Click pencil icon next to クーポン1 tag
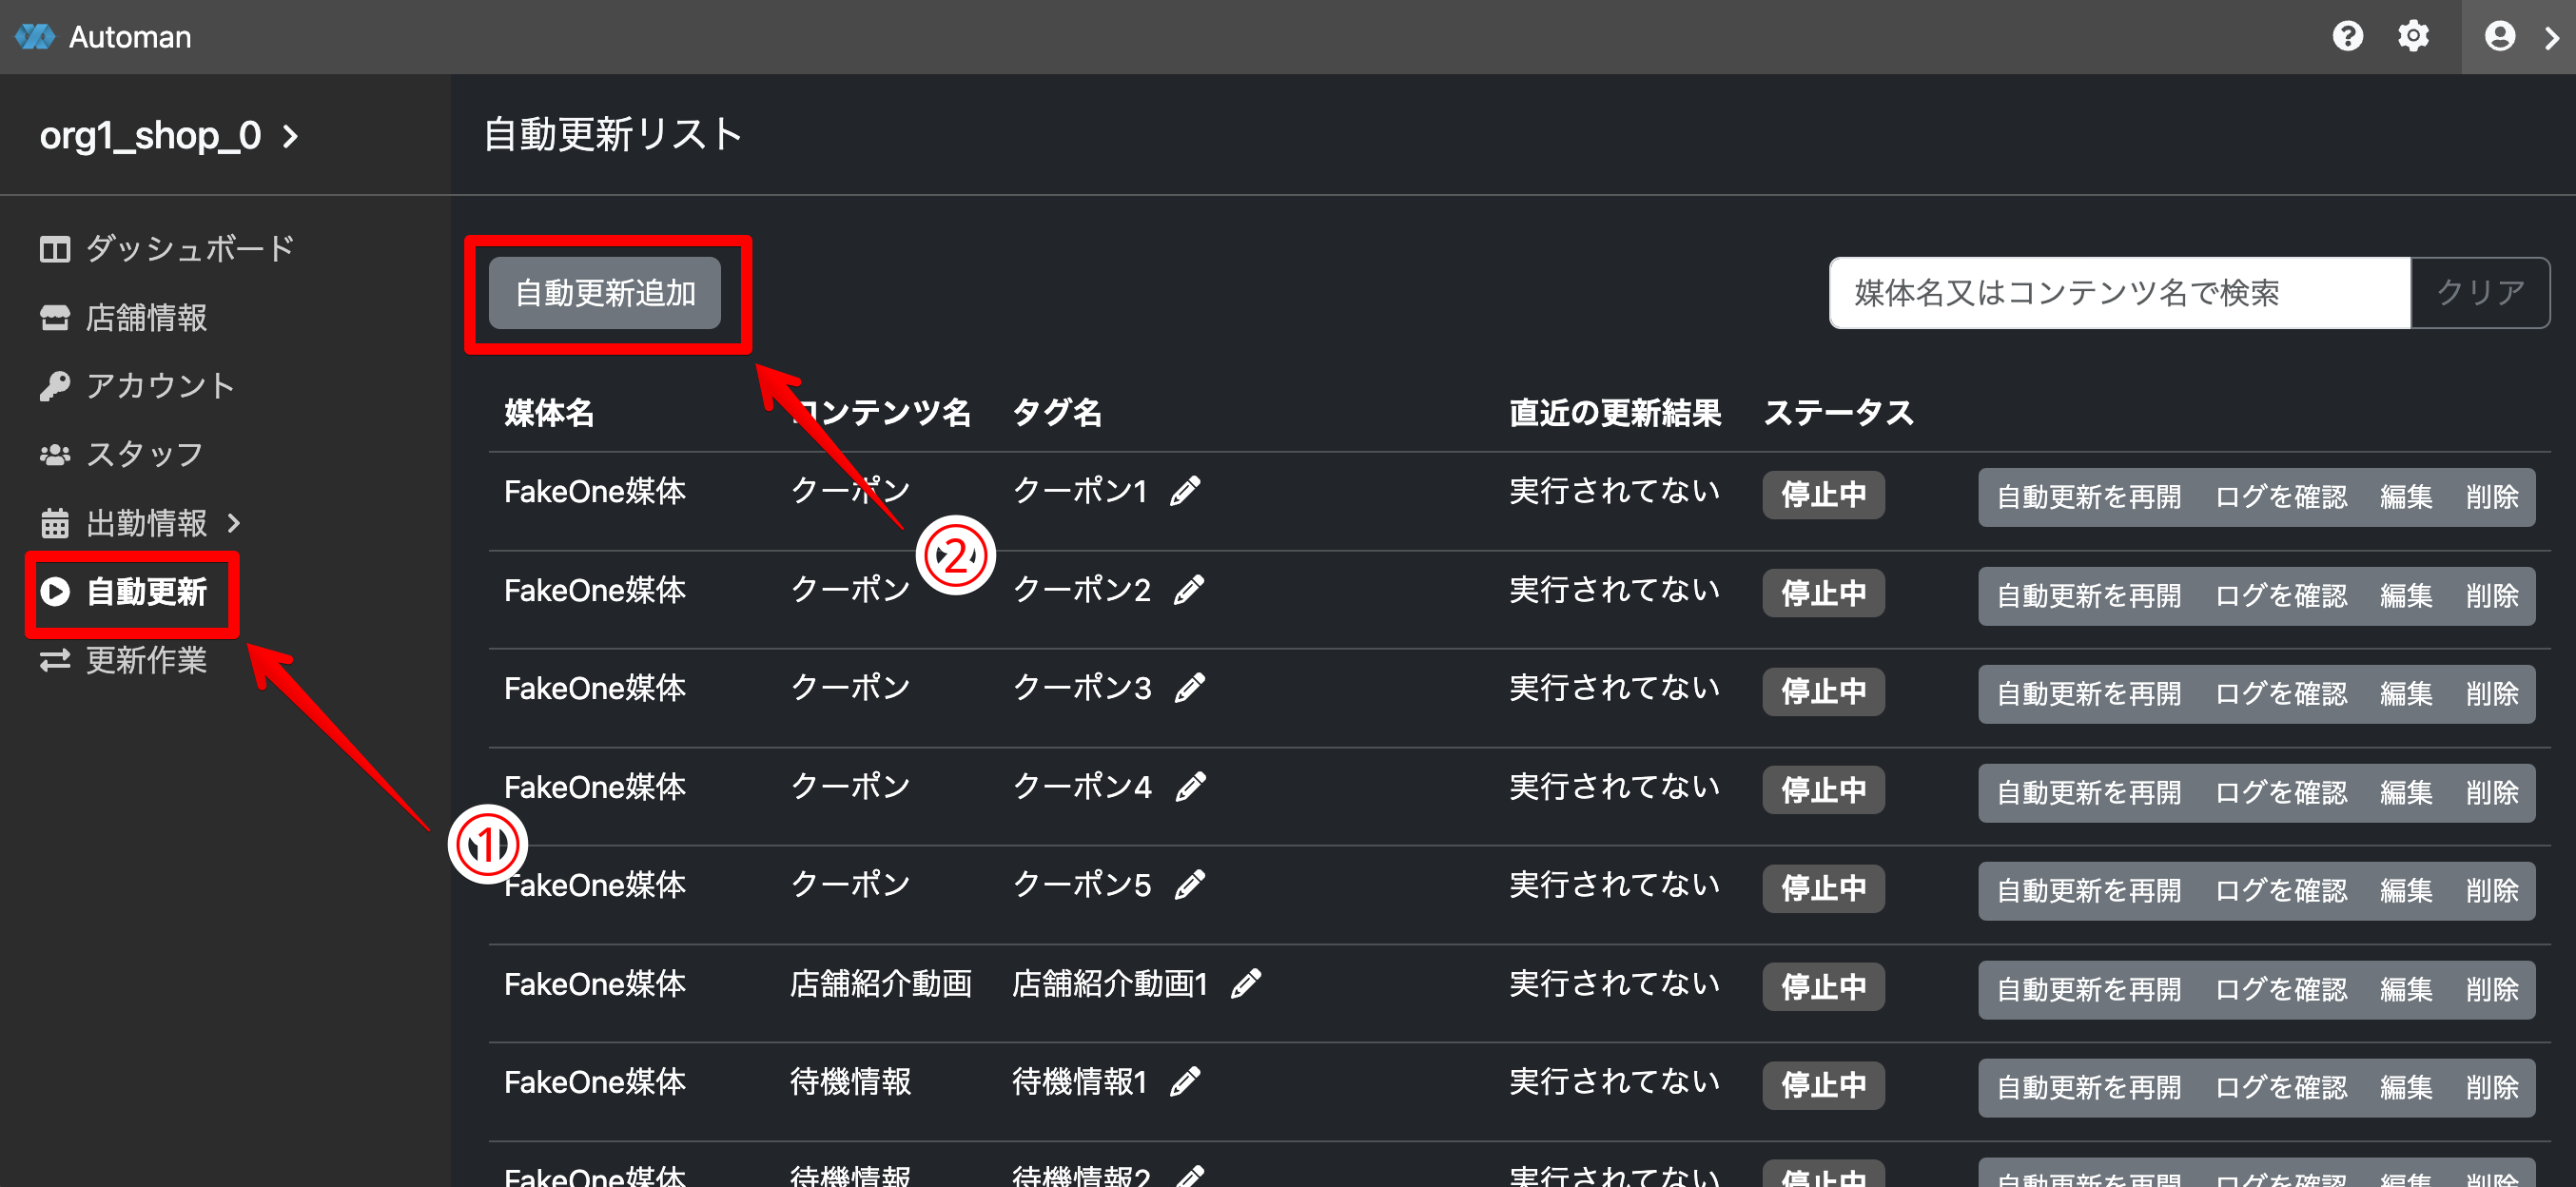Screen dimensions: 2576x1187 tap(1185, 491)
